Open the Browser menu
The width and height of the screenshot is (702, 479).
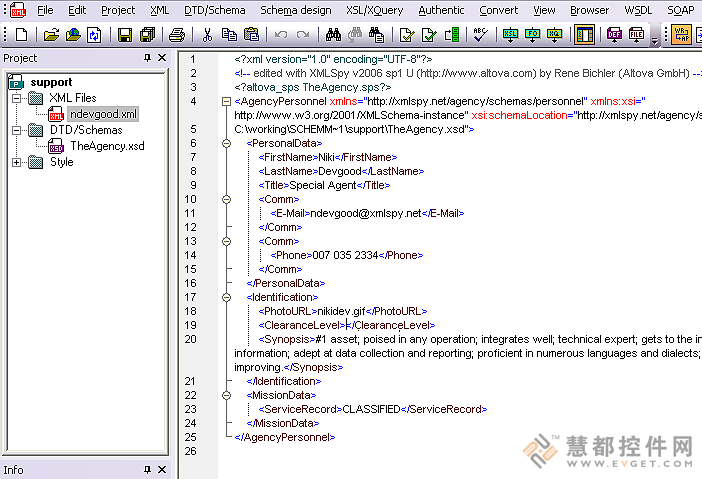[x=589, y=10]
